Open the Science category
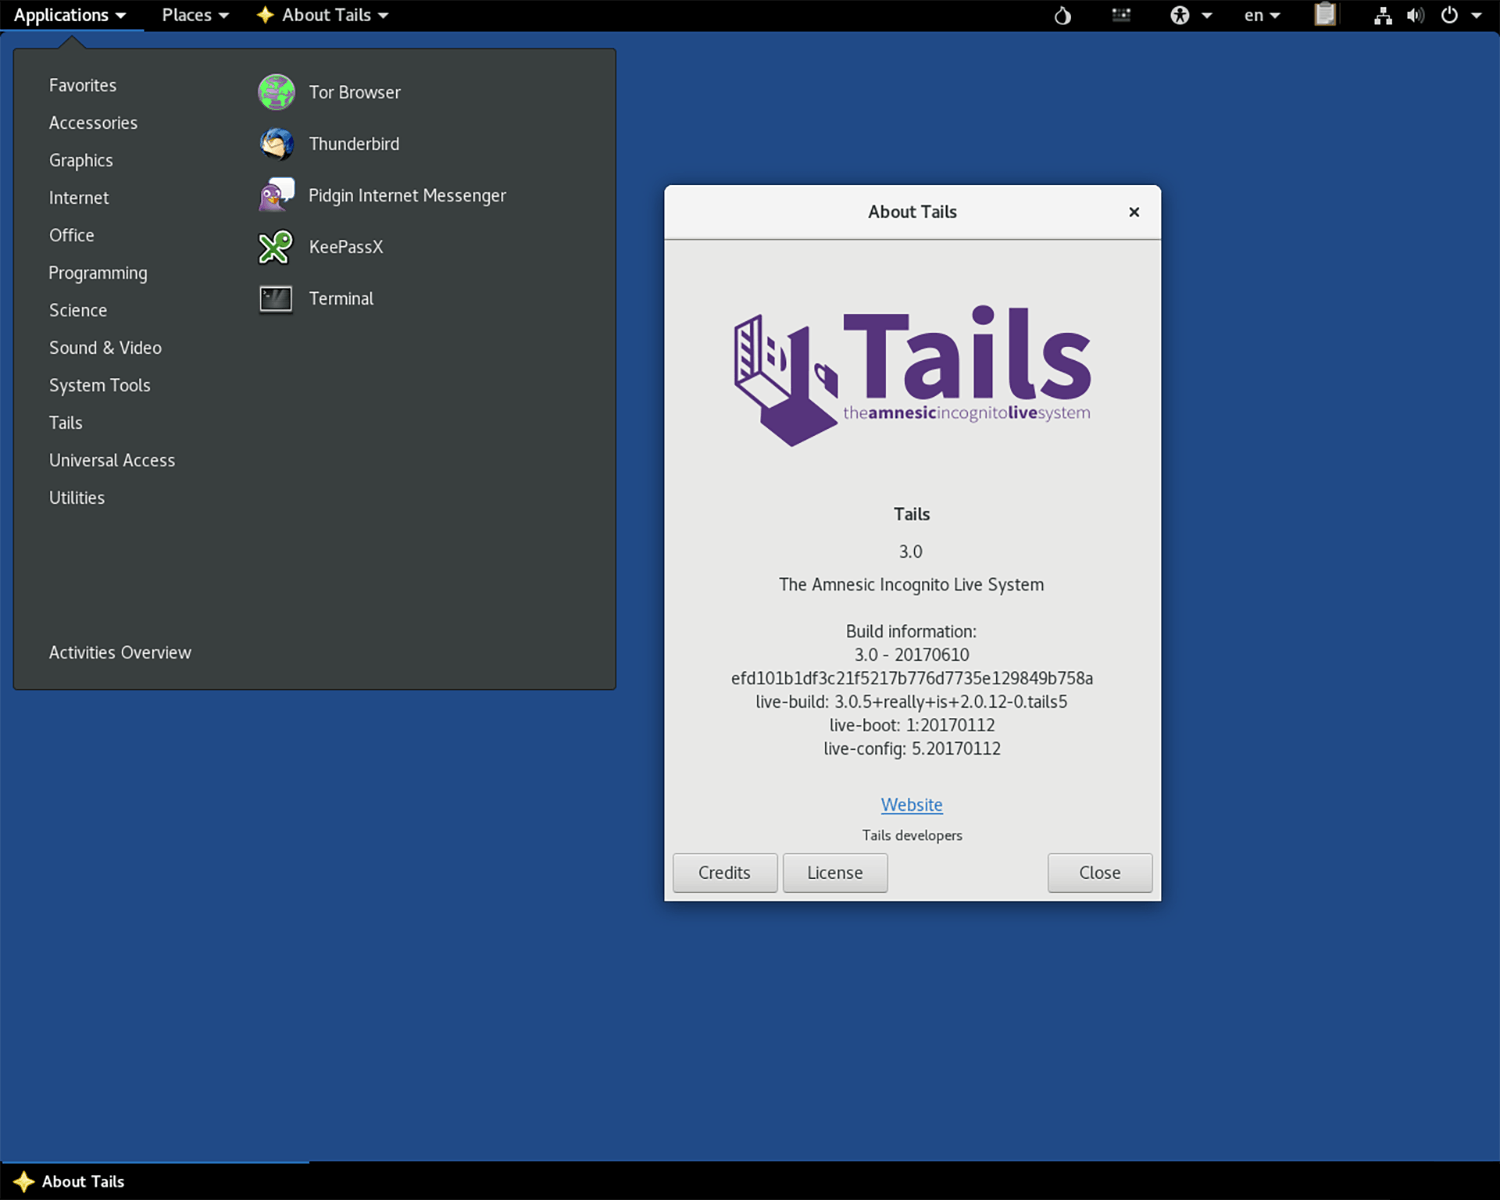The height and width of the screenshot is (1200, 1500). click(x=78, y=311)
